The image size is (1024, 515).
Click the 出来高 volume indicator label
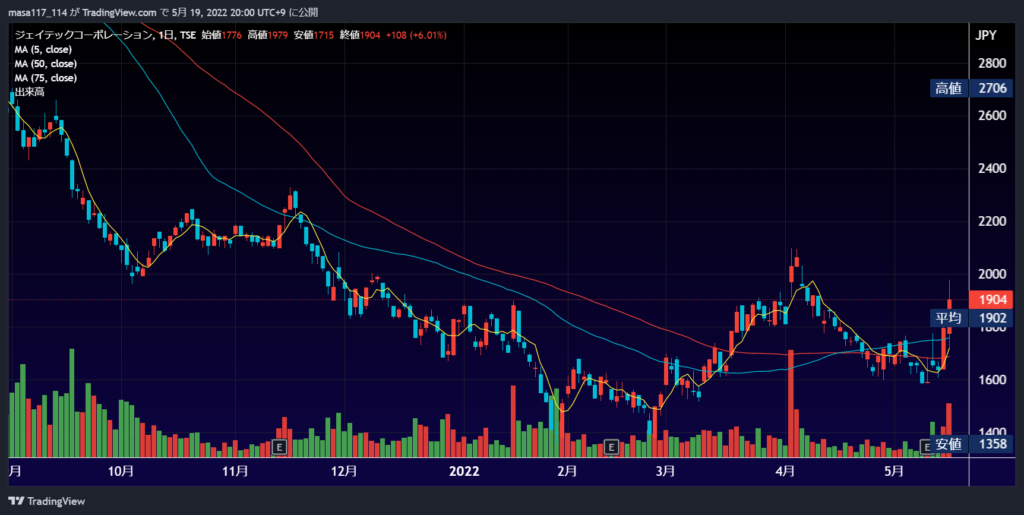(29, 92)
